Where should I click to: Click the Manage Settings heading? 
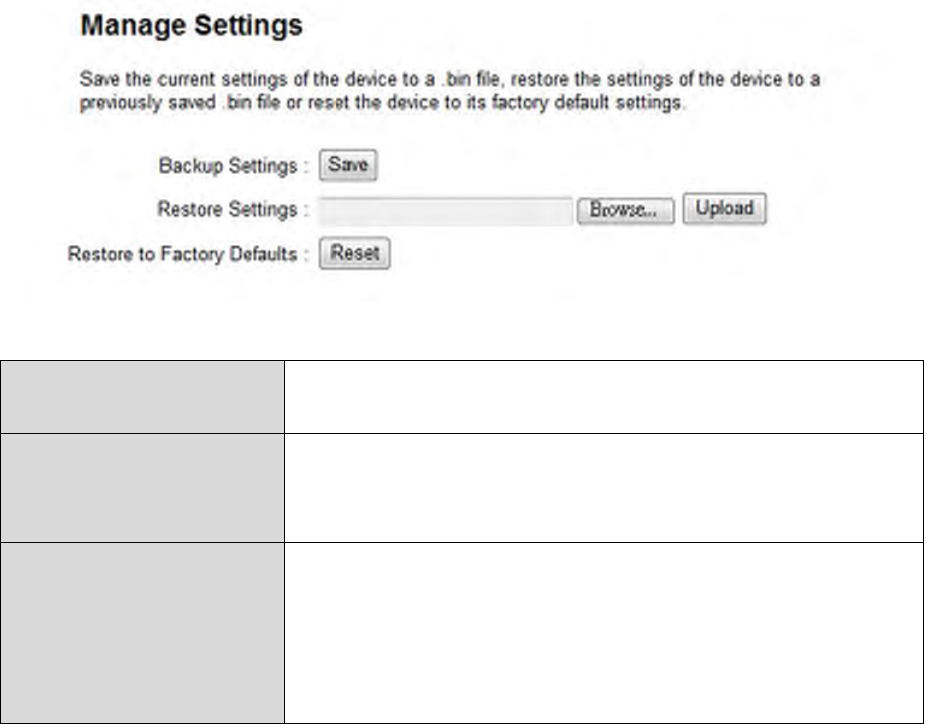pos(191,27)
